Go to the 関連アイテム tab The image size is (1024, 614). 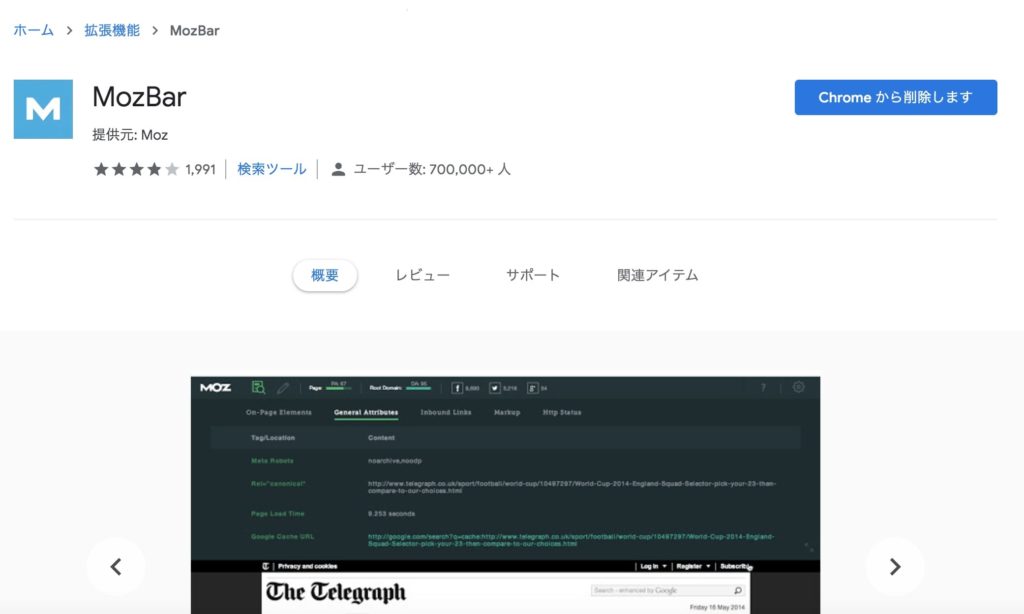point(658,276)
